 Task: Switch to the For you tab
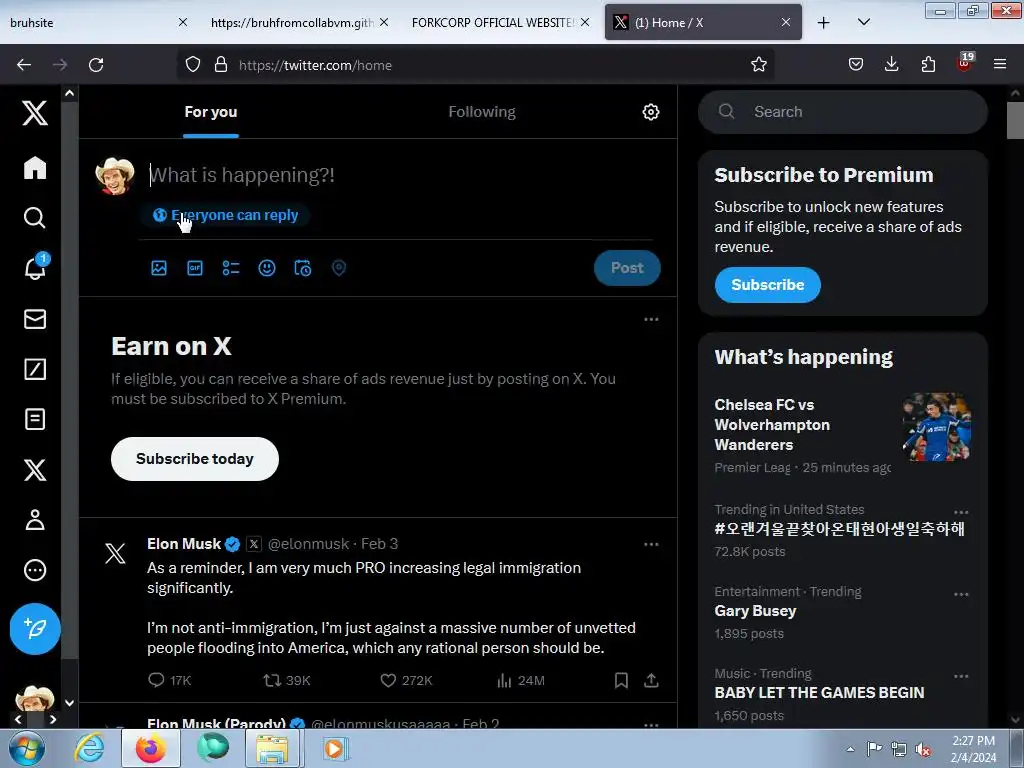210,112
